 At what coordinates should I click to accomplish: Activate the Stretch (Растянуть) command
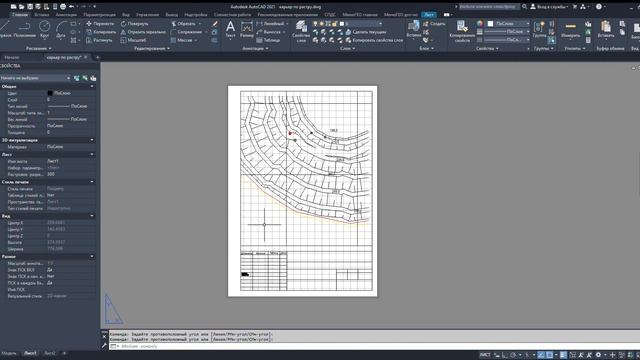point(99,40)
